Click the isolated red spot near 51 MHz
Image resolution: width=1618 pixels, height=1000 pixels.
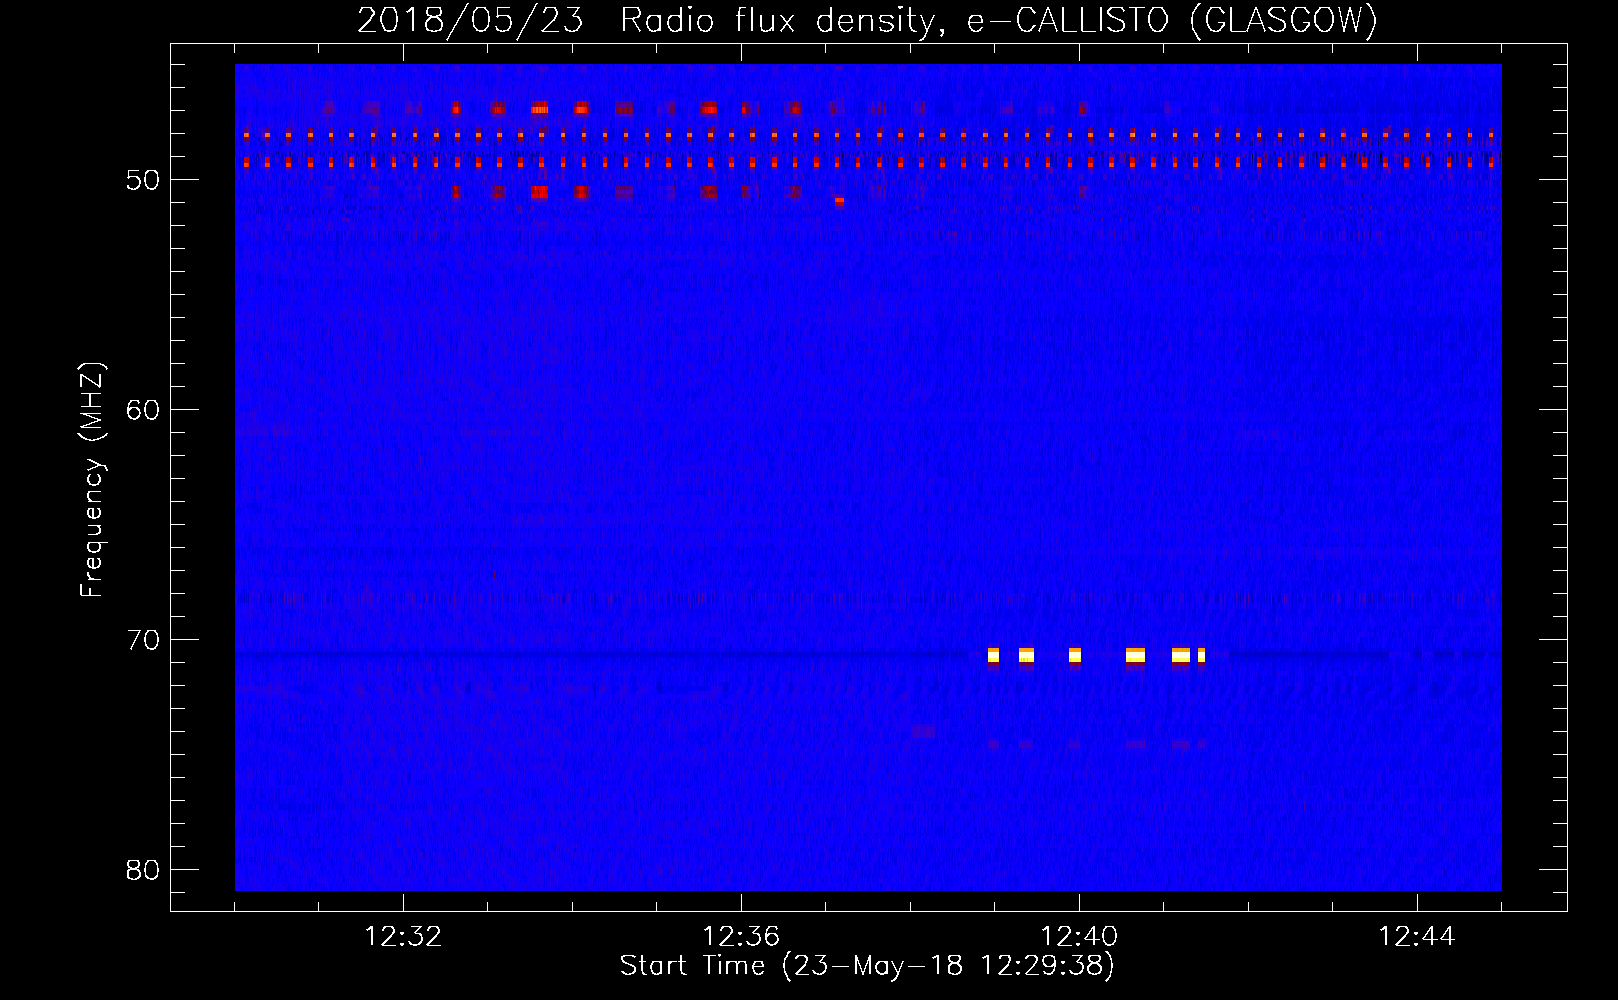coord(839,201)
